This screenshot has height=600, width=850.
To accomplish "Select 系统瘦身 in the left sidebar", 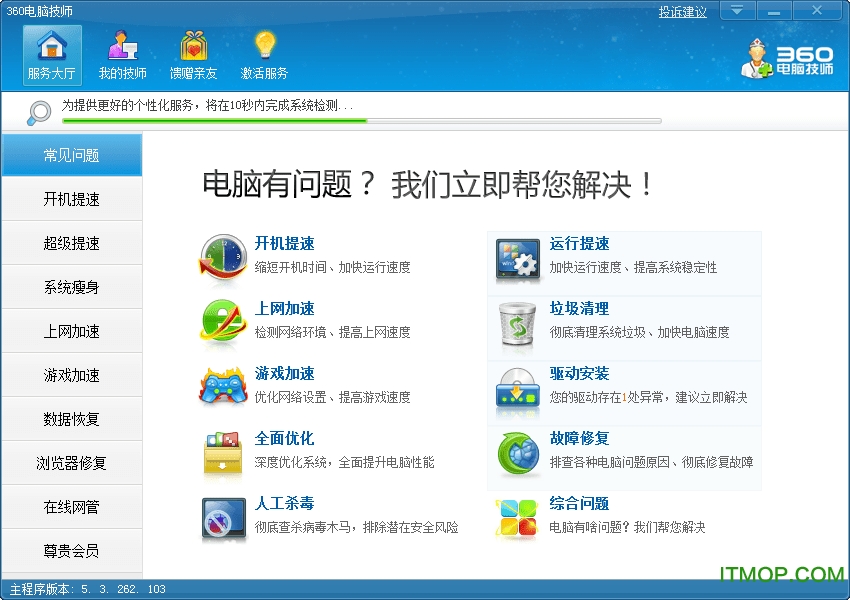I will (71, 287).
